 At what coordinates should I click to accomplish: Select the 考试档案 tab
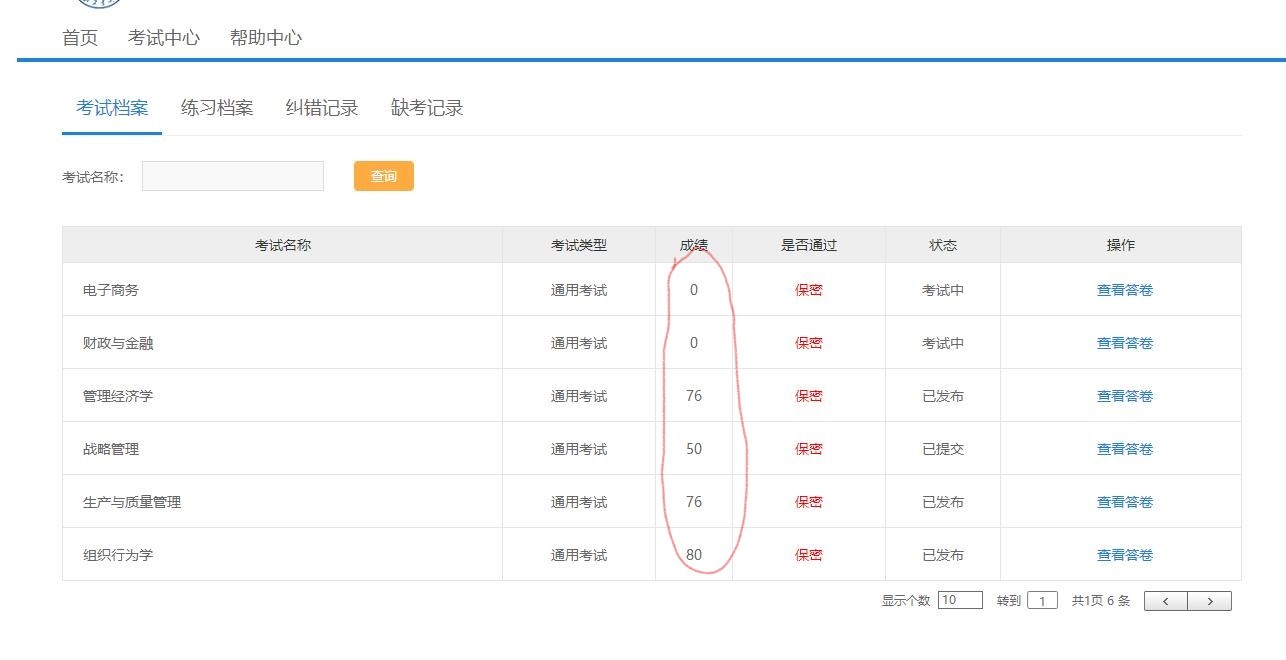pyautogui.click(x=112, y=108)
